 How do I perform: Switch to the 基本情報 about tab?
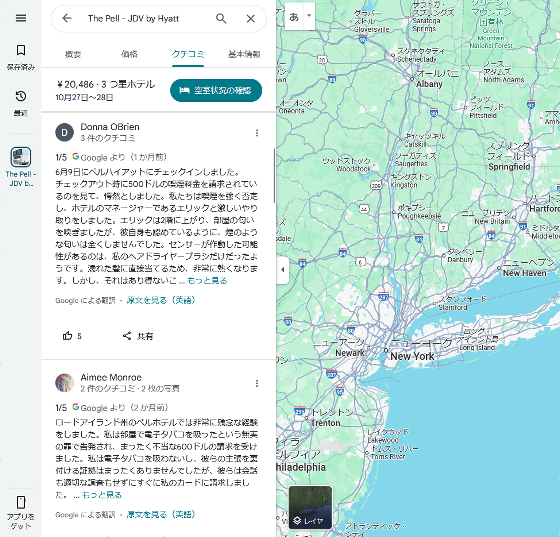point(244,54)
